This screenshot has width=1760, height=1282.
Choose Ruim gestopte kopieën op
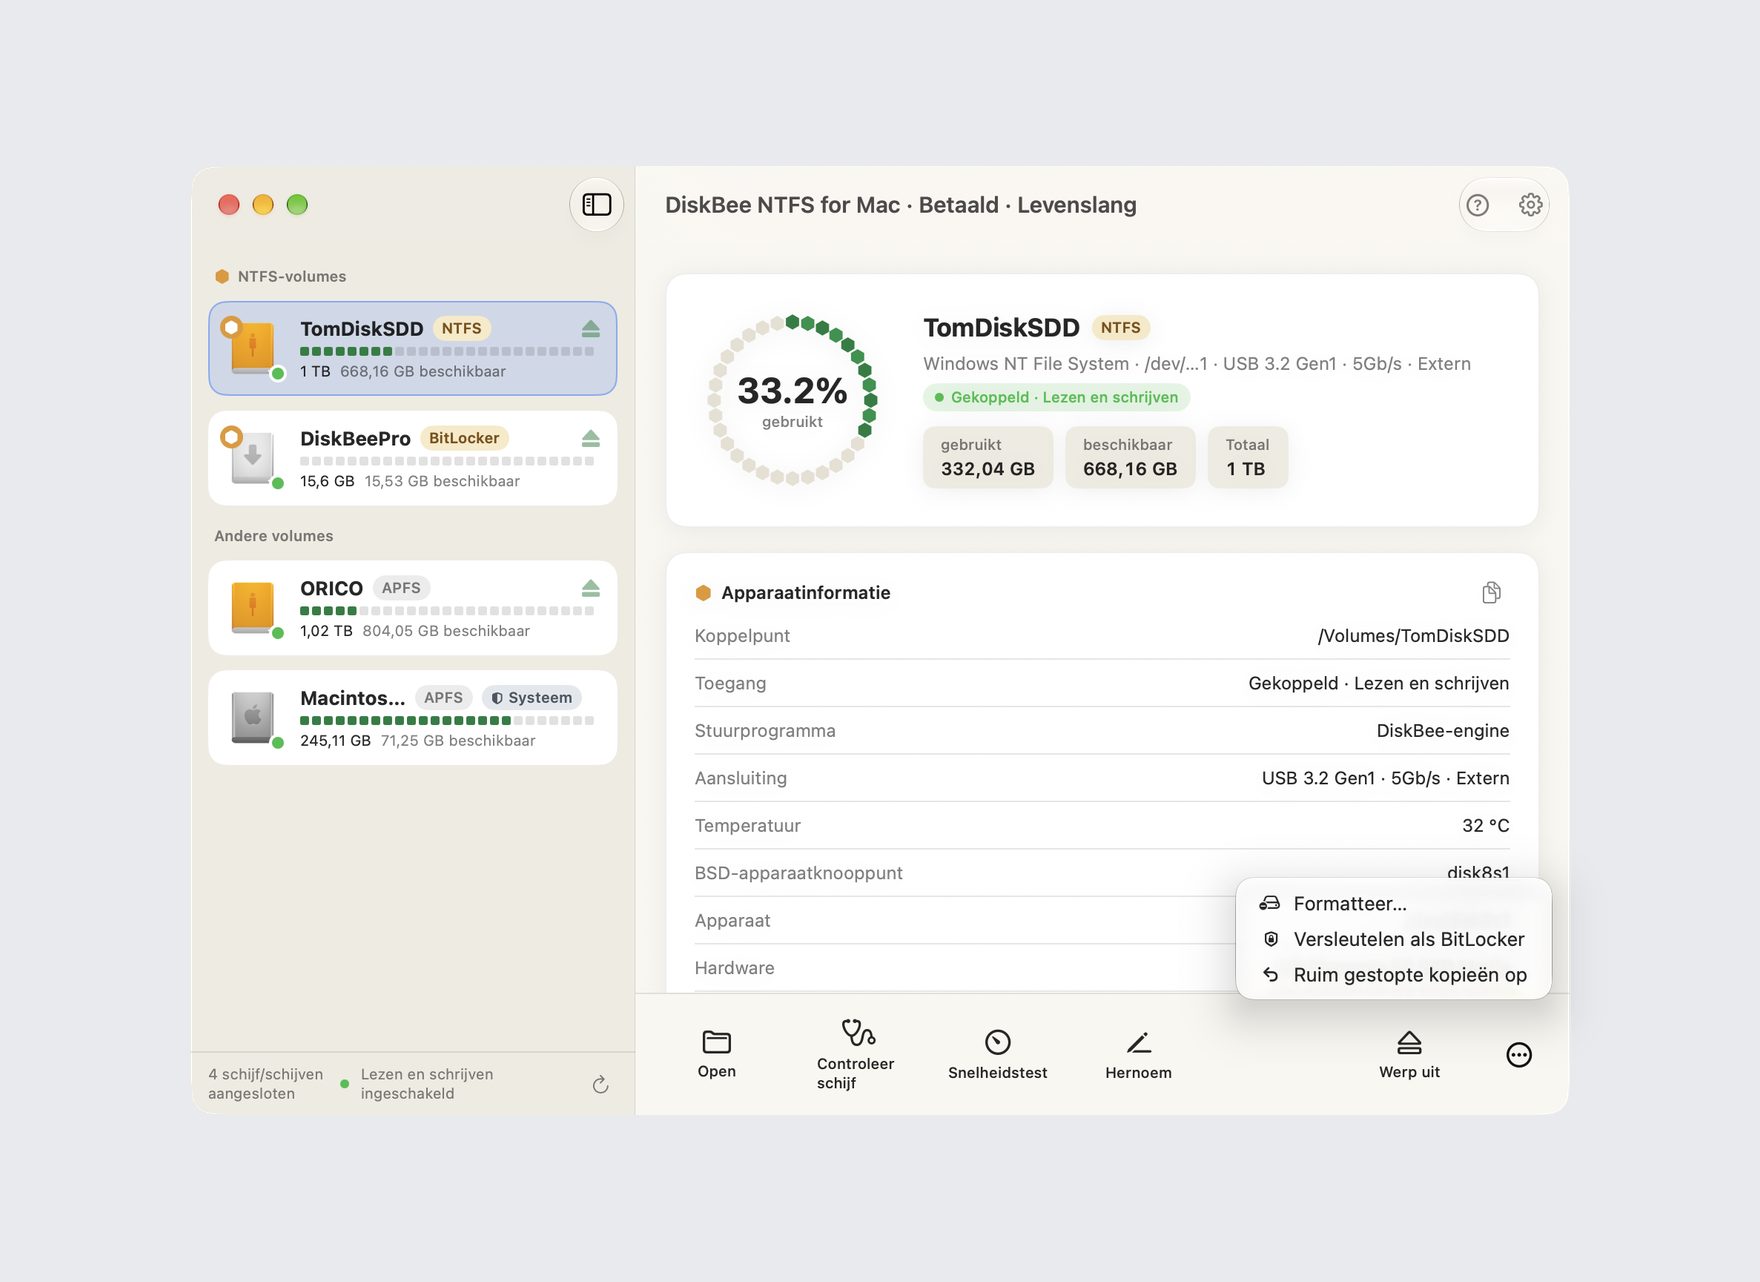point(1393,975)
